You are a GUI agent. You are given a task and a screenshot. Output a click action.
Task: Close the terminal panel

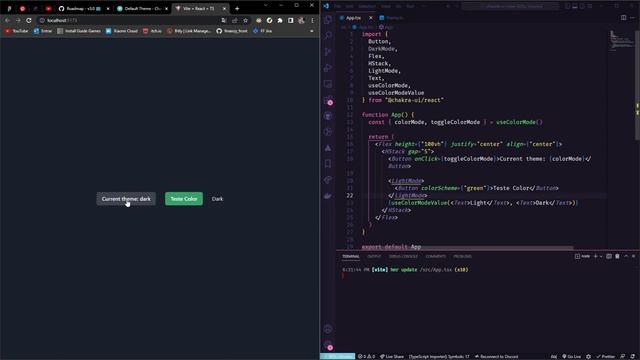click(633, 256)
